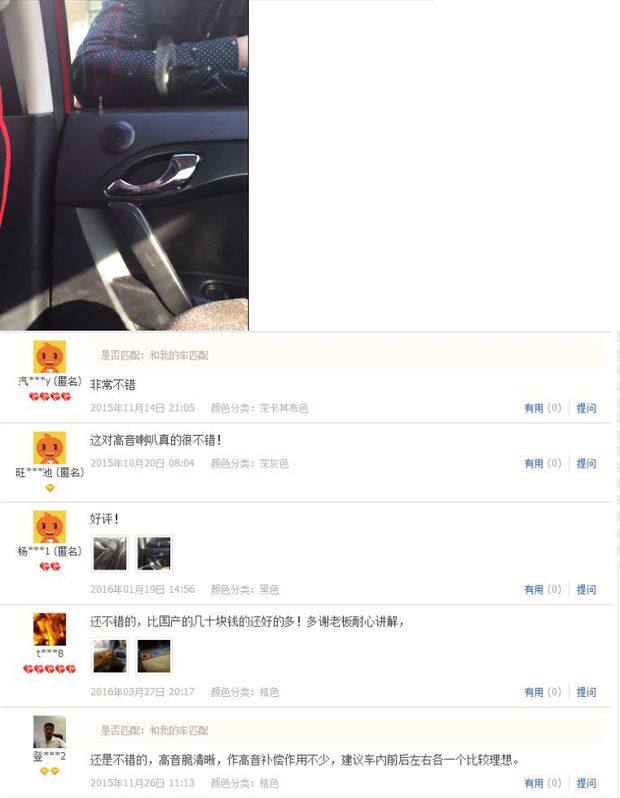620x798 pixels.
Task: Click 提问 on the 2016年01月19日 review
Action: (586, 589)
